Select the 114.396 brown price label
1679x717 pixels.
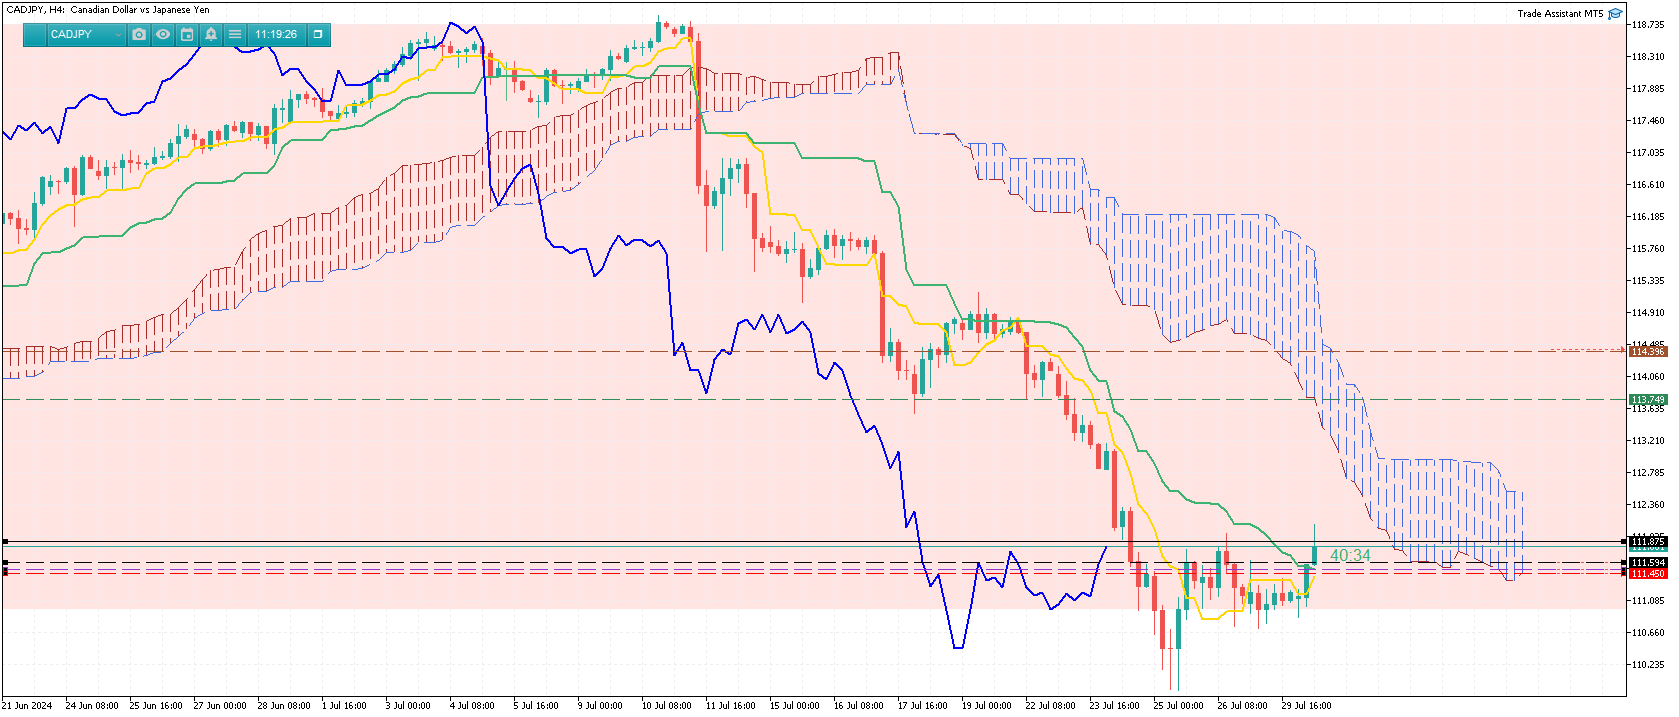click(1648, 351)
